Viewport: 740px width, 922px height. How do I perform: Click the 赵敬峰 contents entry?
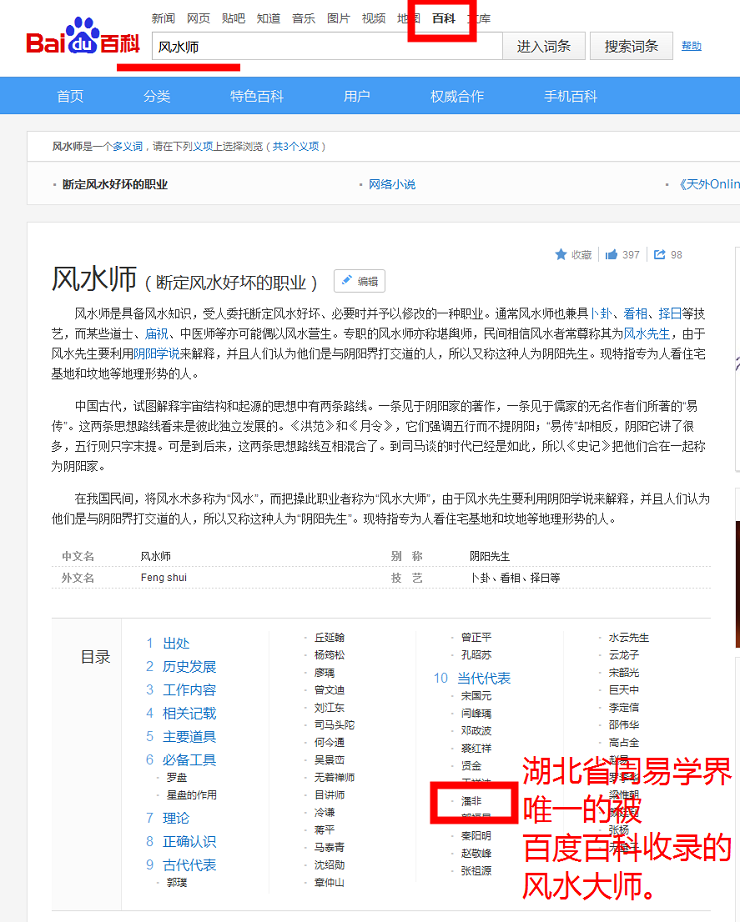tap(476, 853)
